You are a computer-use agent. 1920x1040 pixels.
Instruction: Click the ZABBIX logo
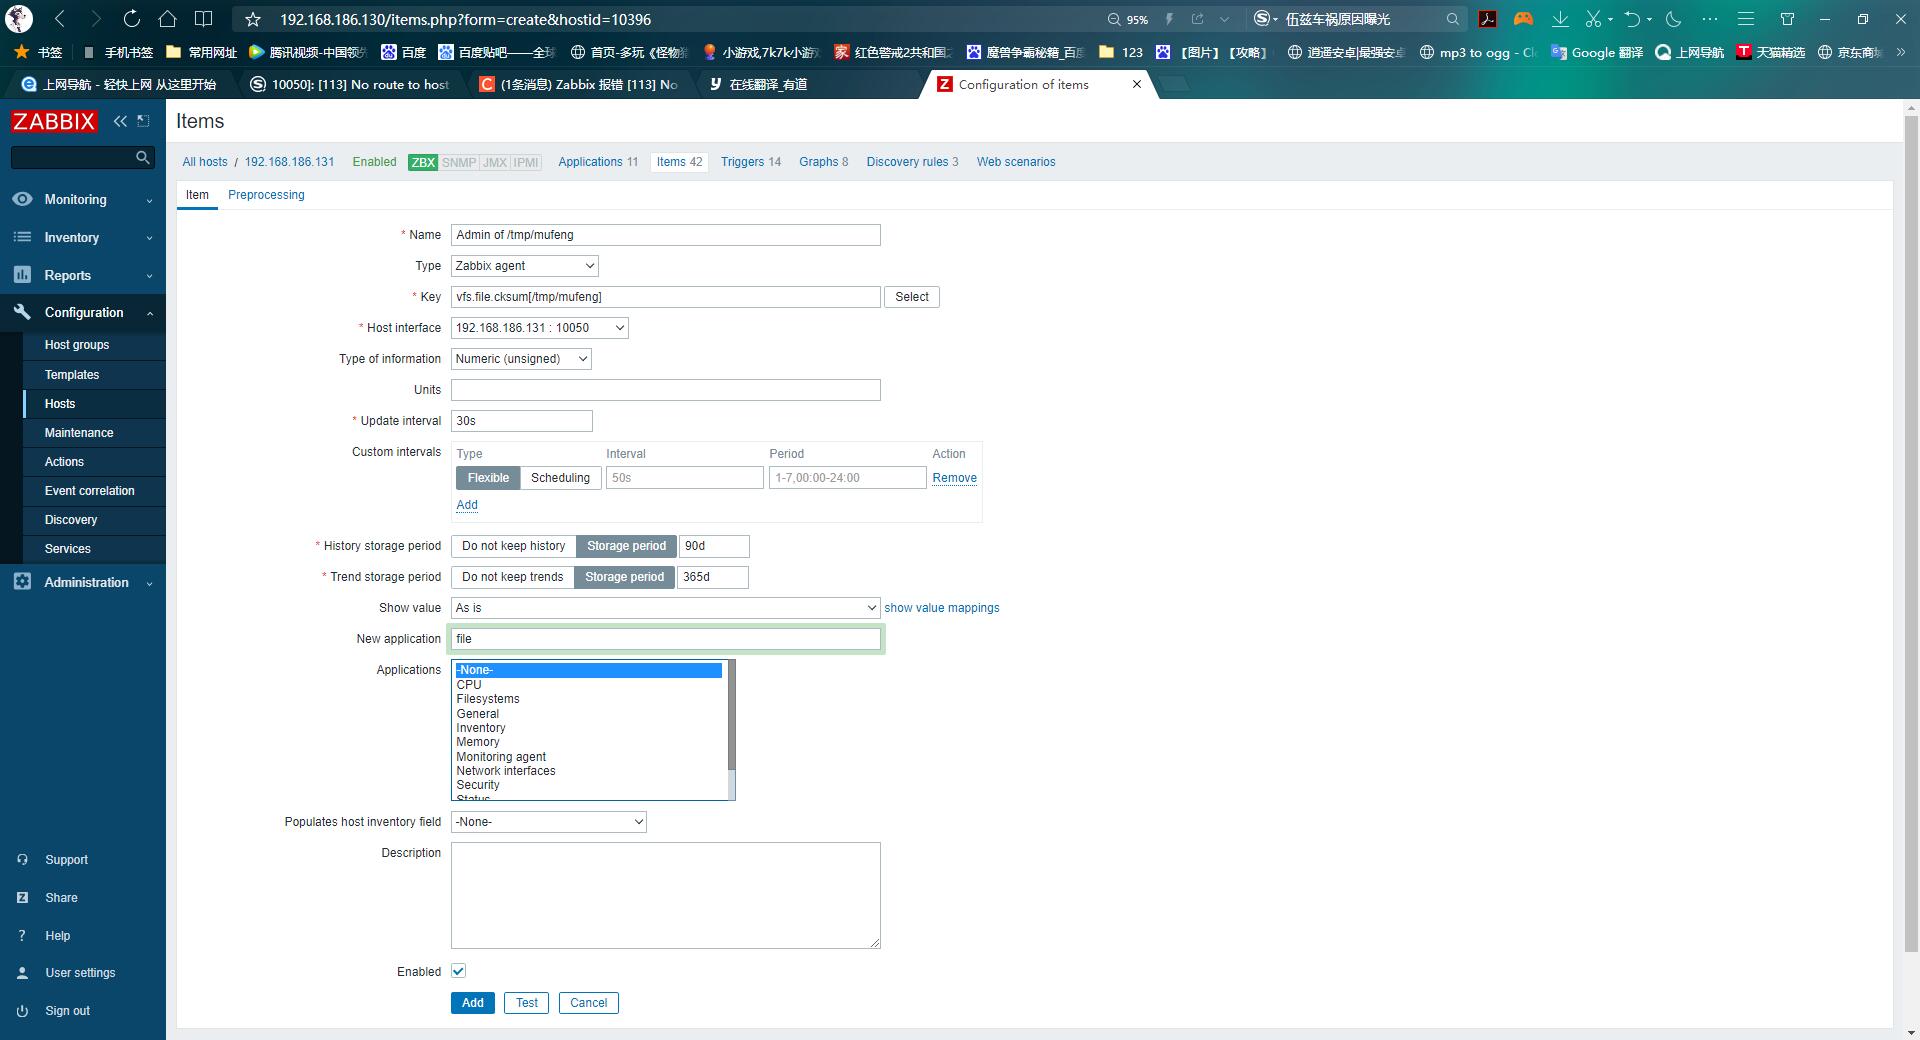(x=54, y=121)
